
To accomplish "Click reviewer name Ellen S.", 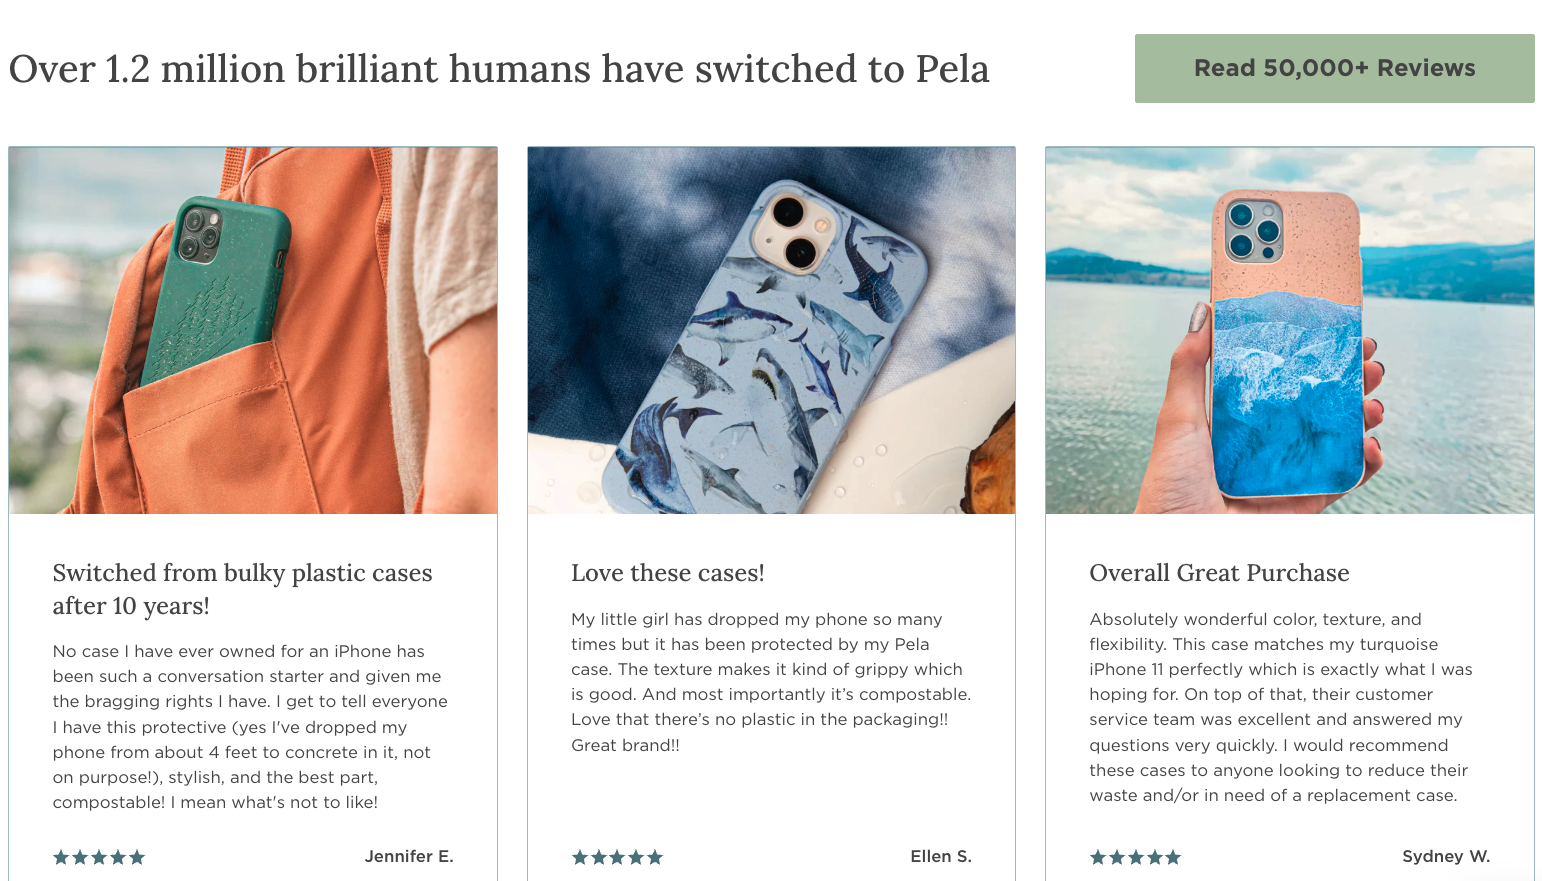I will [941, 856].
